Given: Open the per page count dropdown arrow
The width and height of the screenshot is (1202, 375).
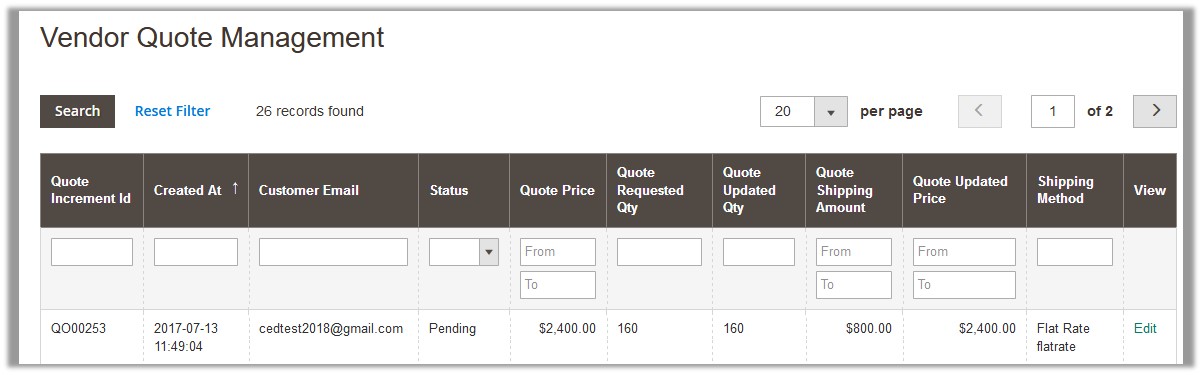Looking at the screenshot, I should tap(830, 112).
